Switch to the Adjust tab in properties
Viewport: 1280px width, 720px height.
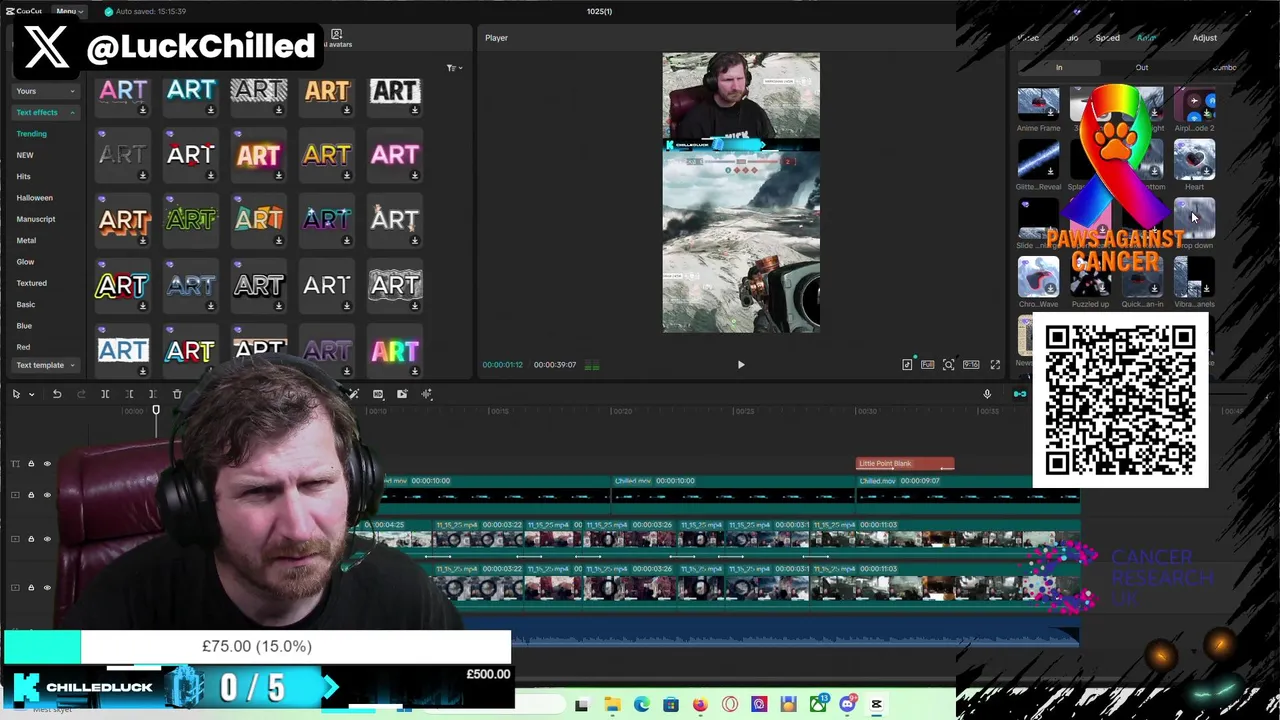click(x=1204, y=38)
